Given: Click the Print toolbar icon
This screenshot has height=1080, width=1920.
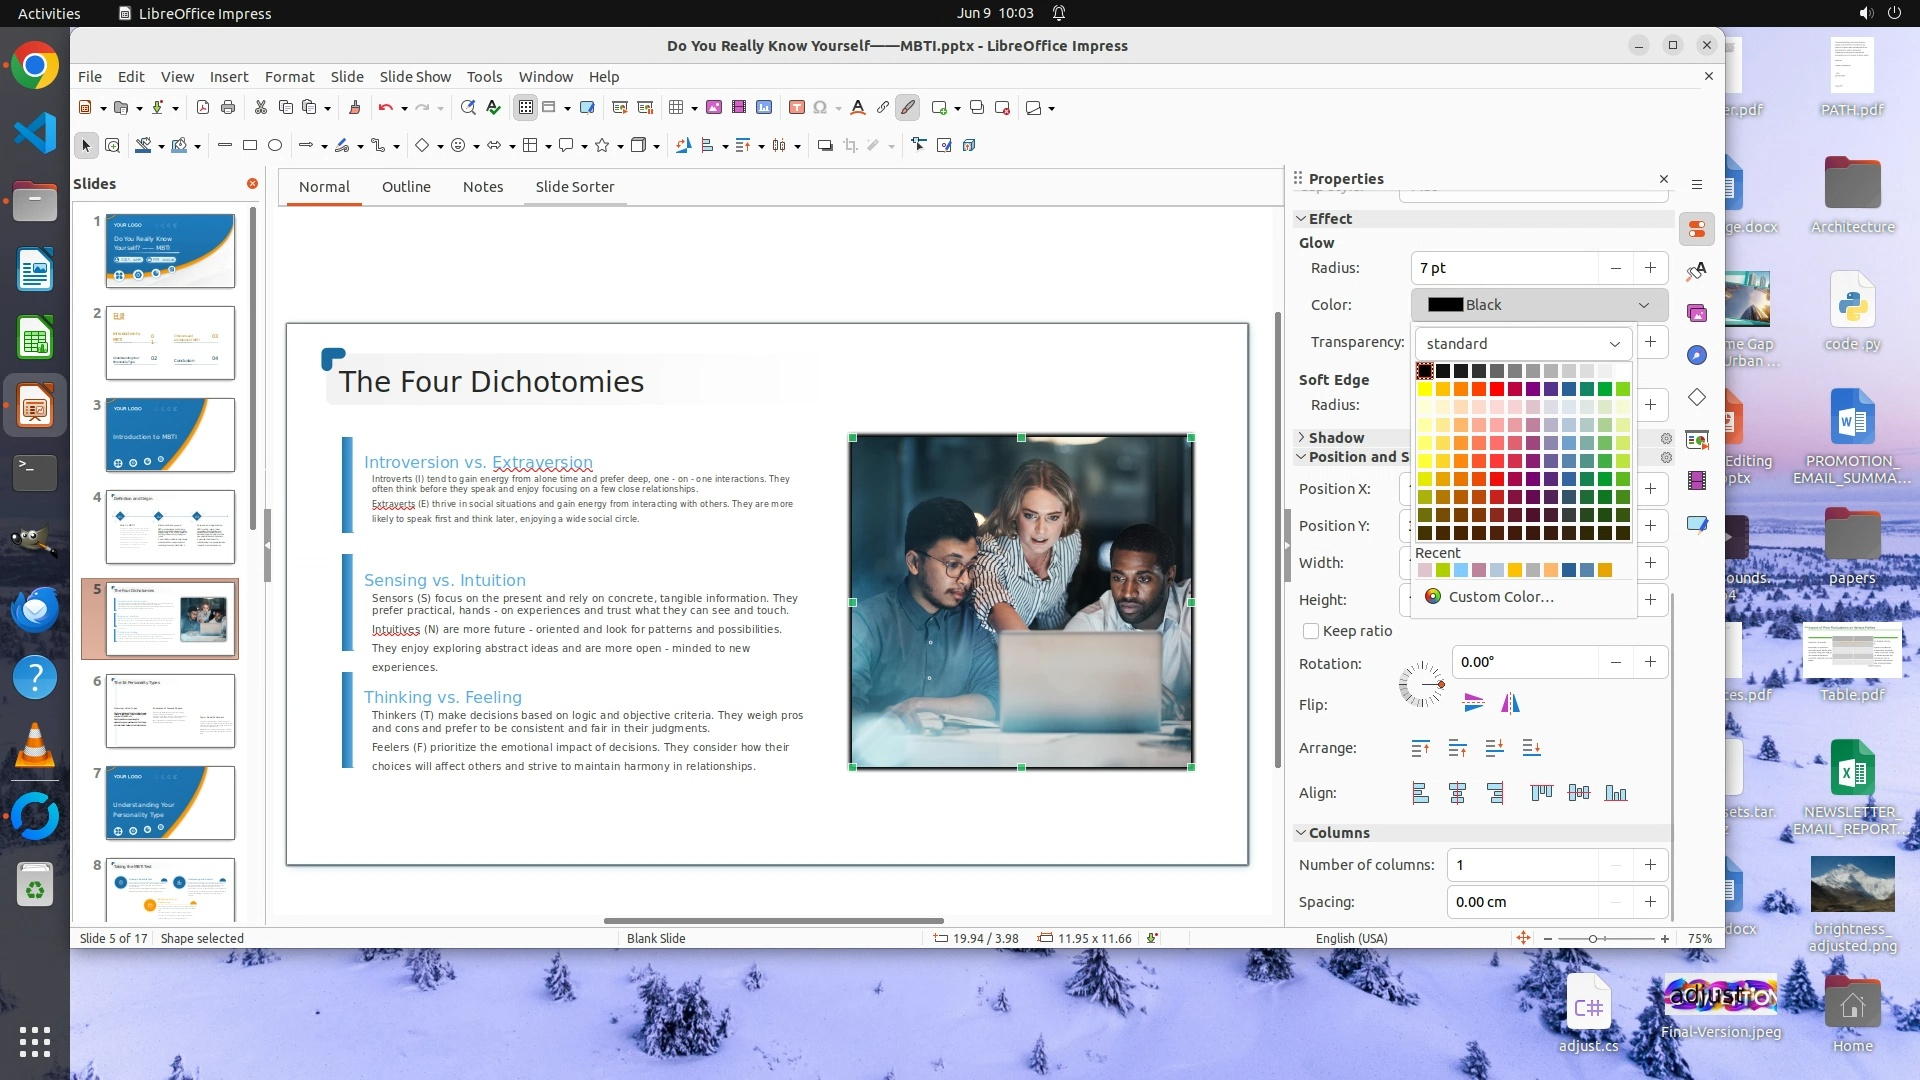Looking at the screenshot, I should coord(228,108).
